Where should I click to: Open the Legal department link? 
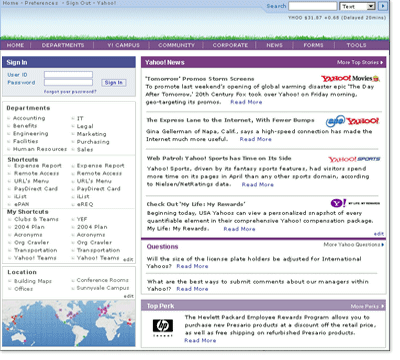click(85, 126)
